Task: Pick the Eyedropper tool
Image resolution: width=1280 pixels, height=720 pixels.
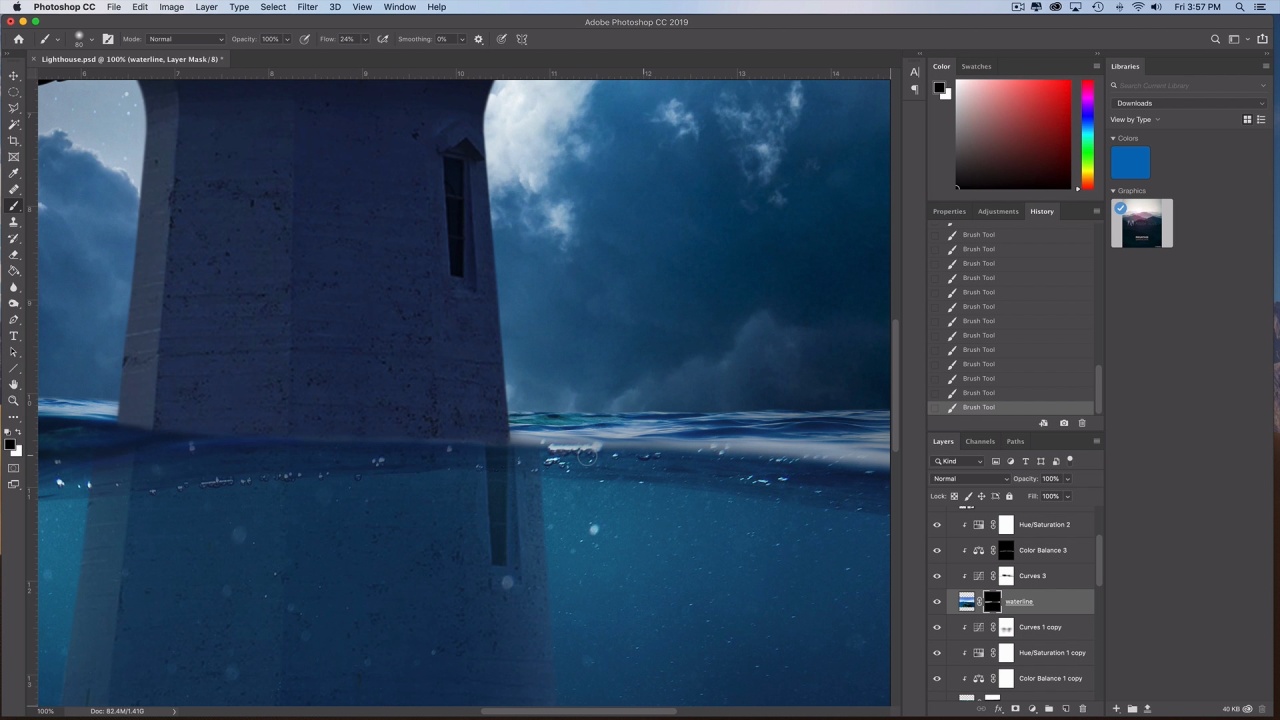Action: (14, 173)
